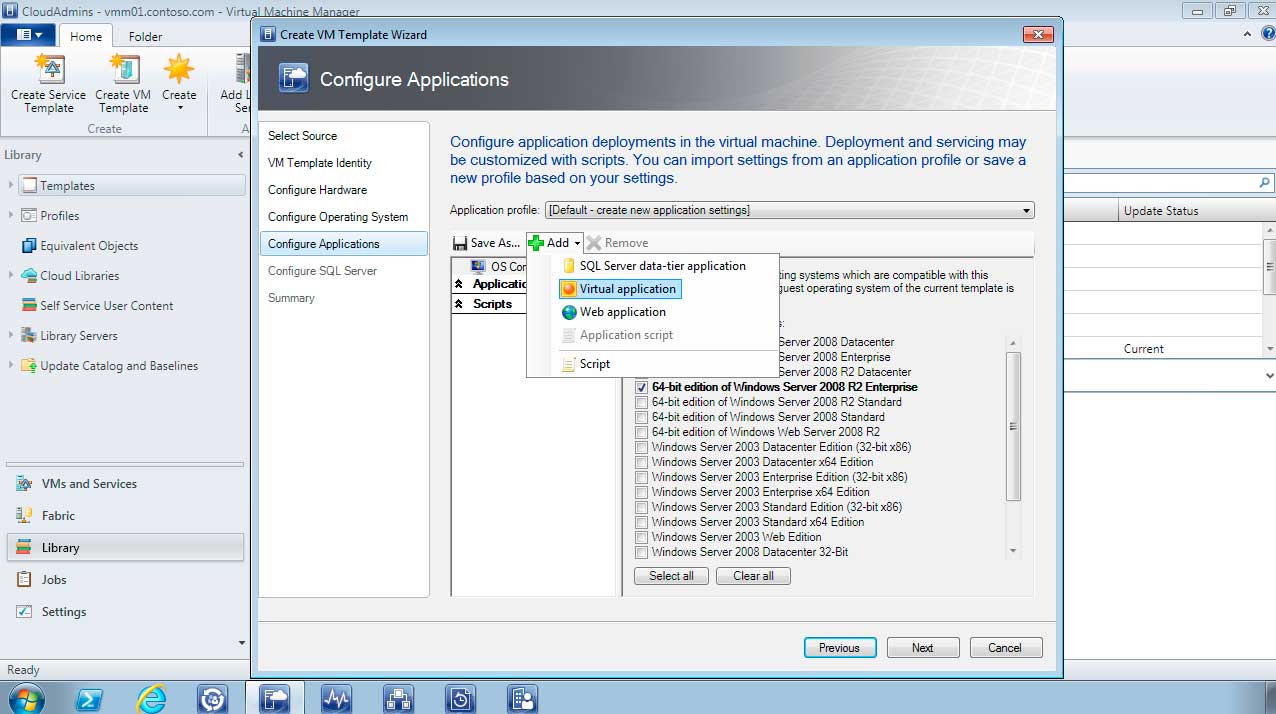The image size is (1276, 714).
Task: Select the Library workspace
Action: pos(125,548)
